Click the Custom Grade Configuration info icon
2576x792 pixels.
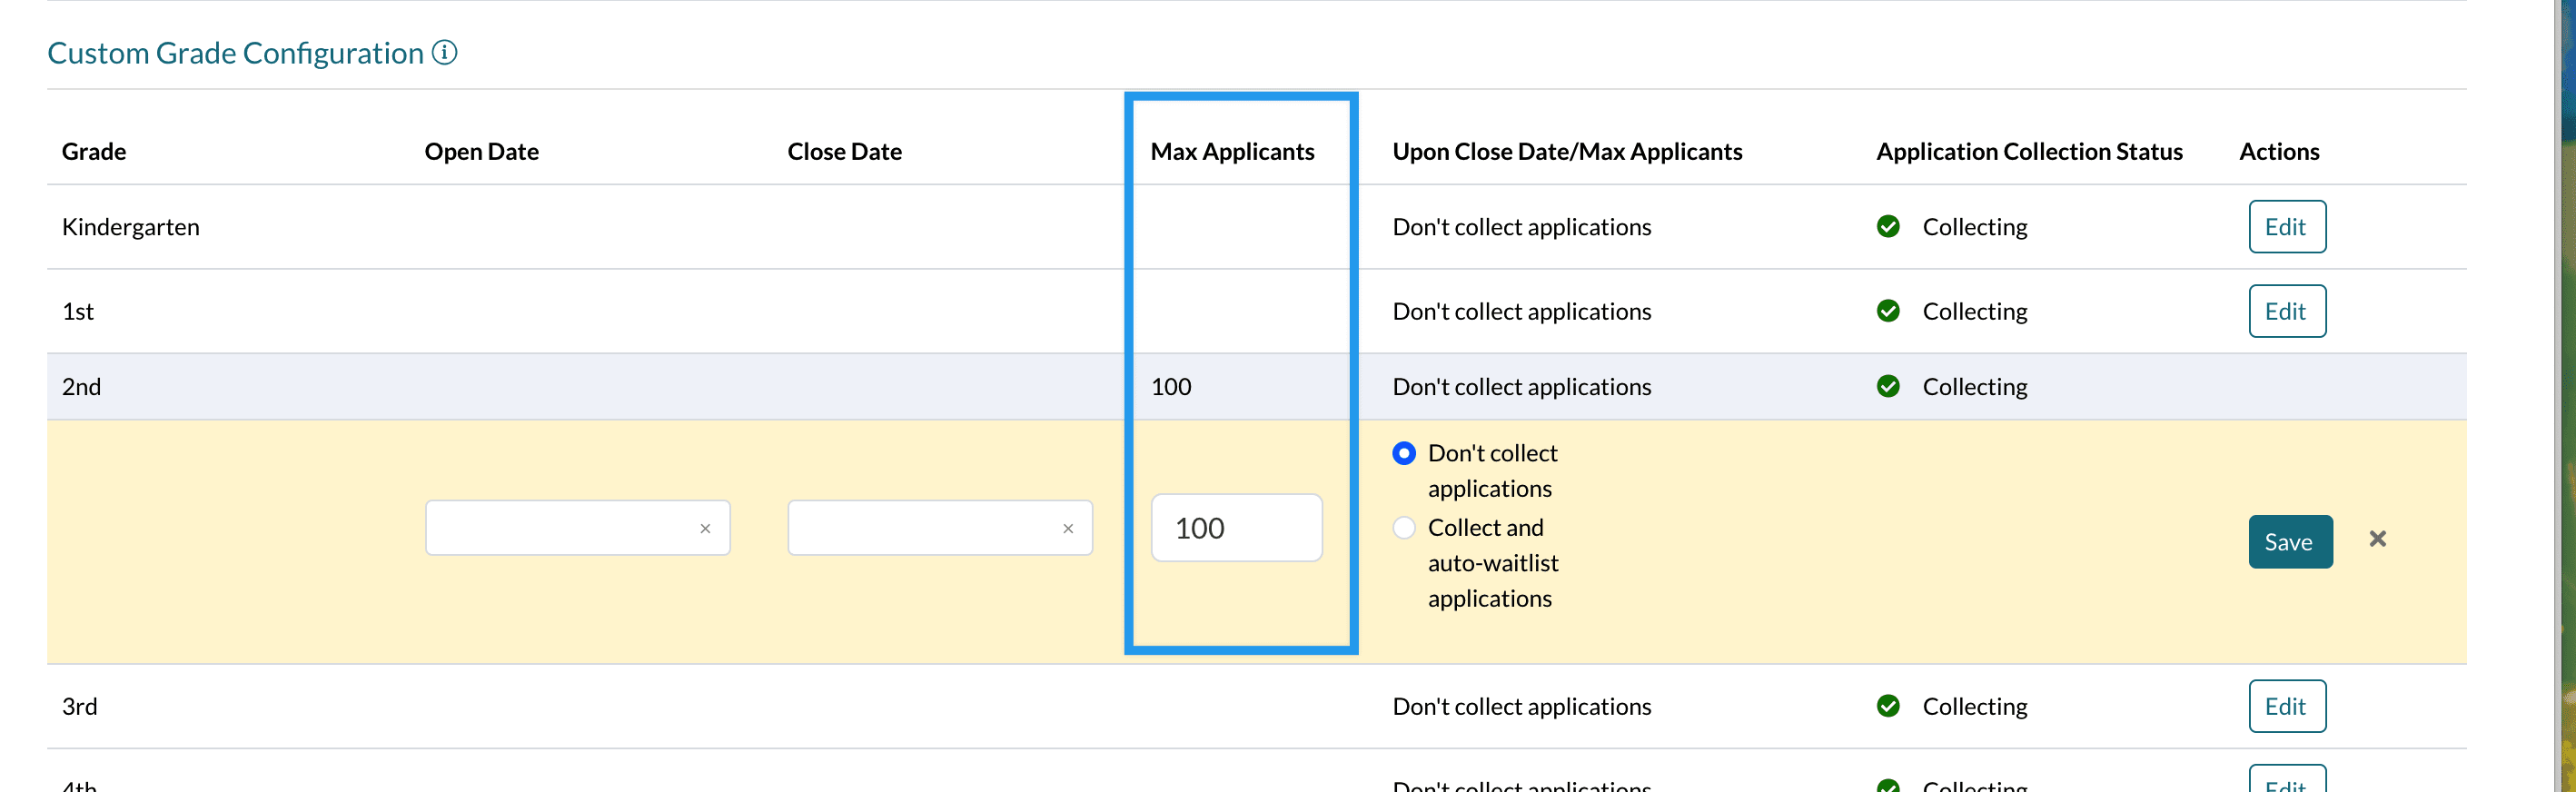point(444,53)
